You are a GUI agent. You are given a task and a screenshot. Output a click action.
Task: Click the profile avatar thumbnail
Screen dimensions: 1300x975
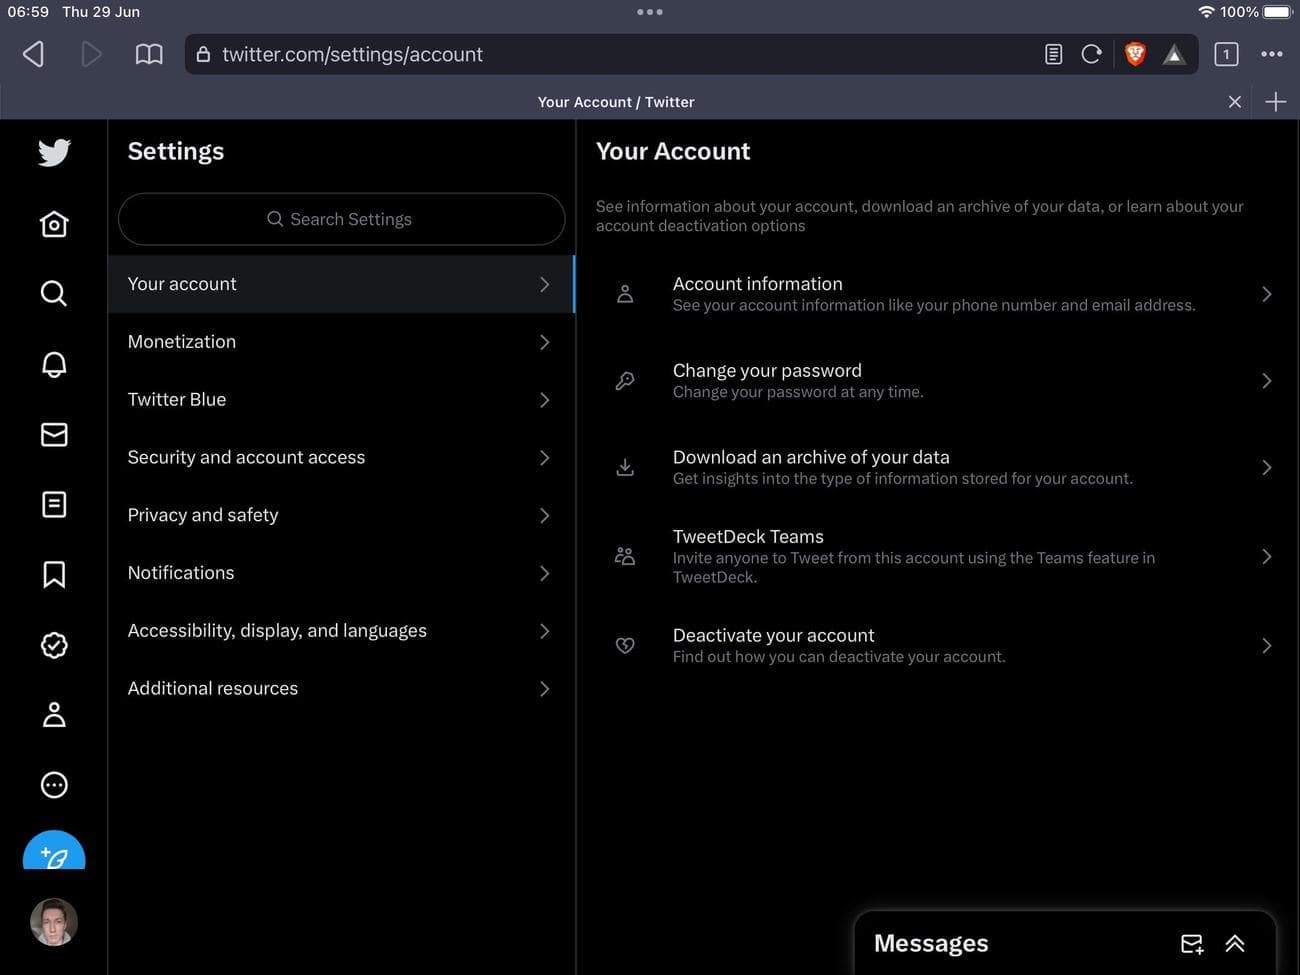pyautogui.click(x=54, y=922)
